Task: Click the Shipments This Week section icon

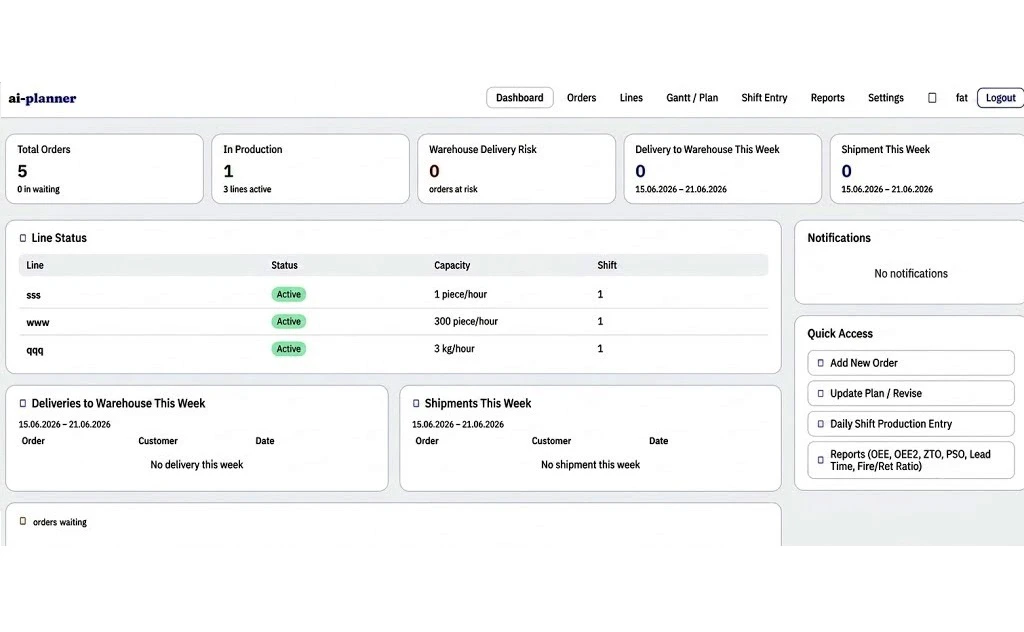Action: [x=416, y=403]
